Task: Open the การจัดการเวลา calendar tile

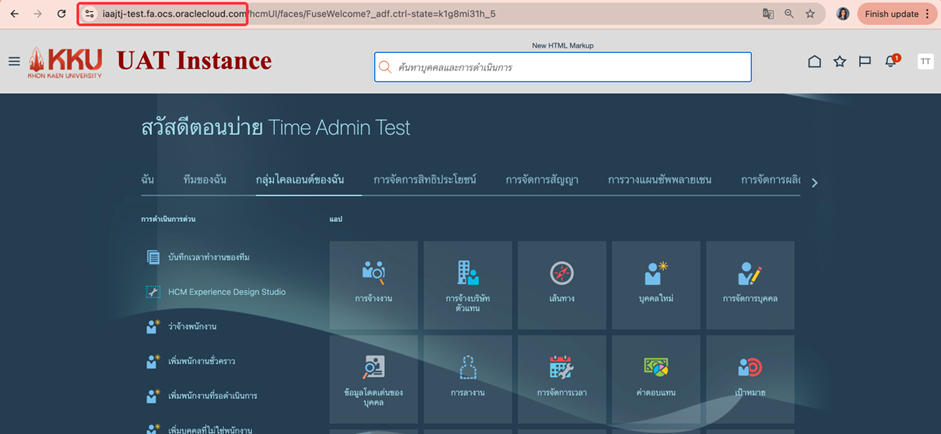Action: pyautogui.click(x=561, y=378)
